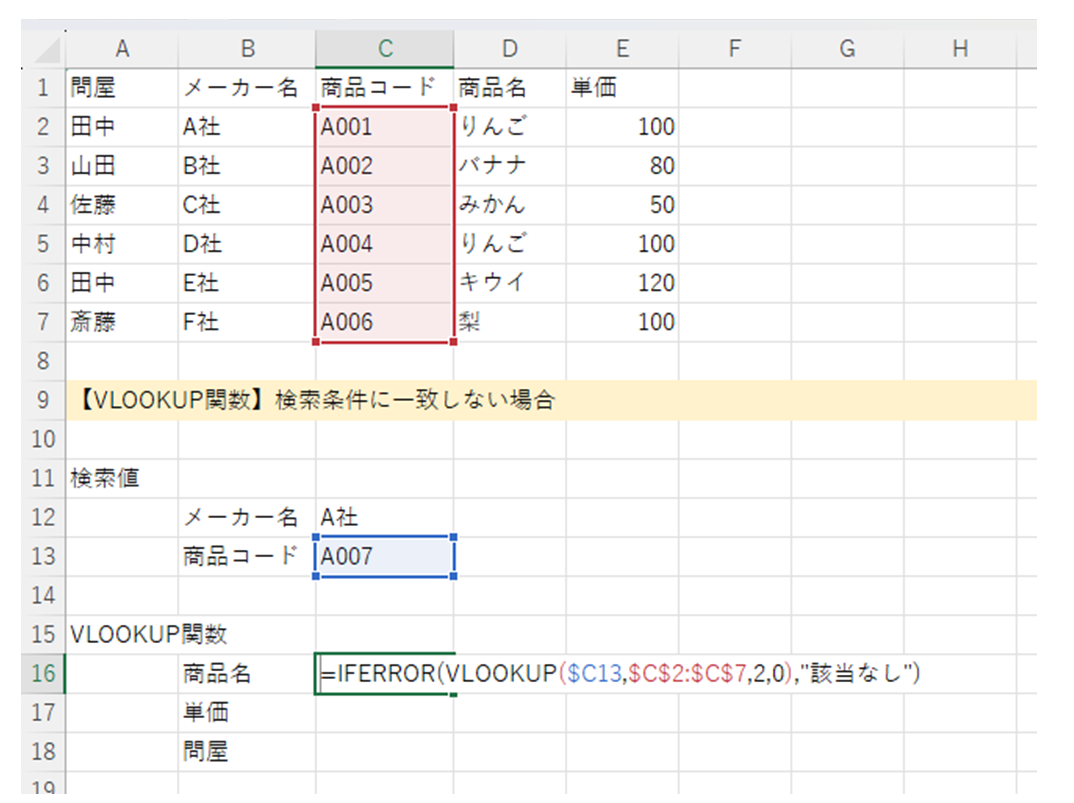1074x803 pixels.
Task: Select column F header
Action: click(x=734, y=49)
